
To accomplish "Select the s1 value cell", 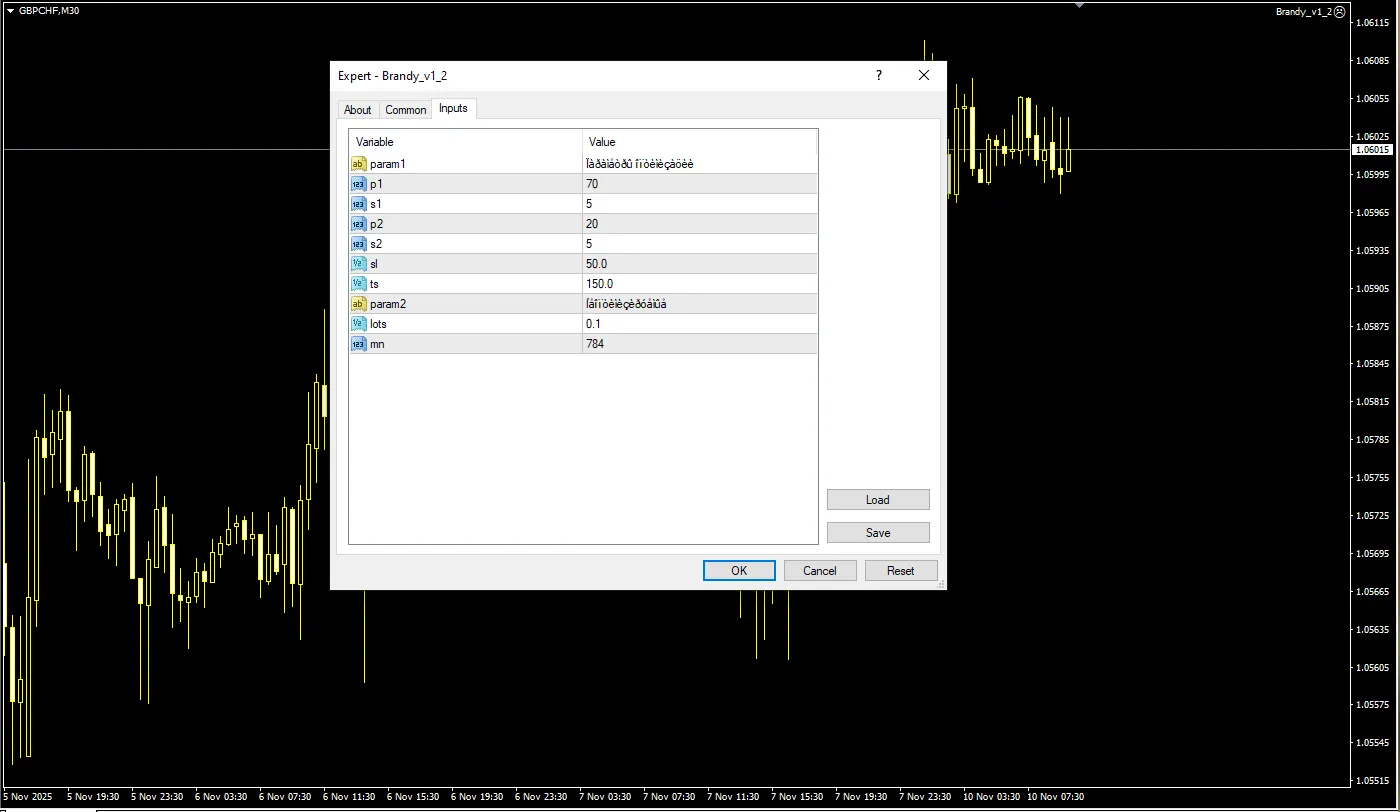I will click(700, 203).
